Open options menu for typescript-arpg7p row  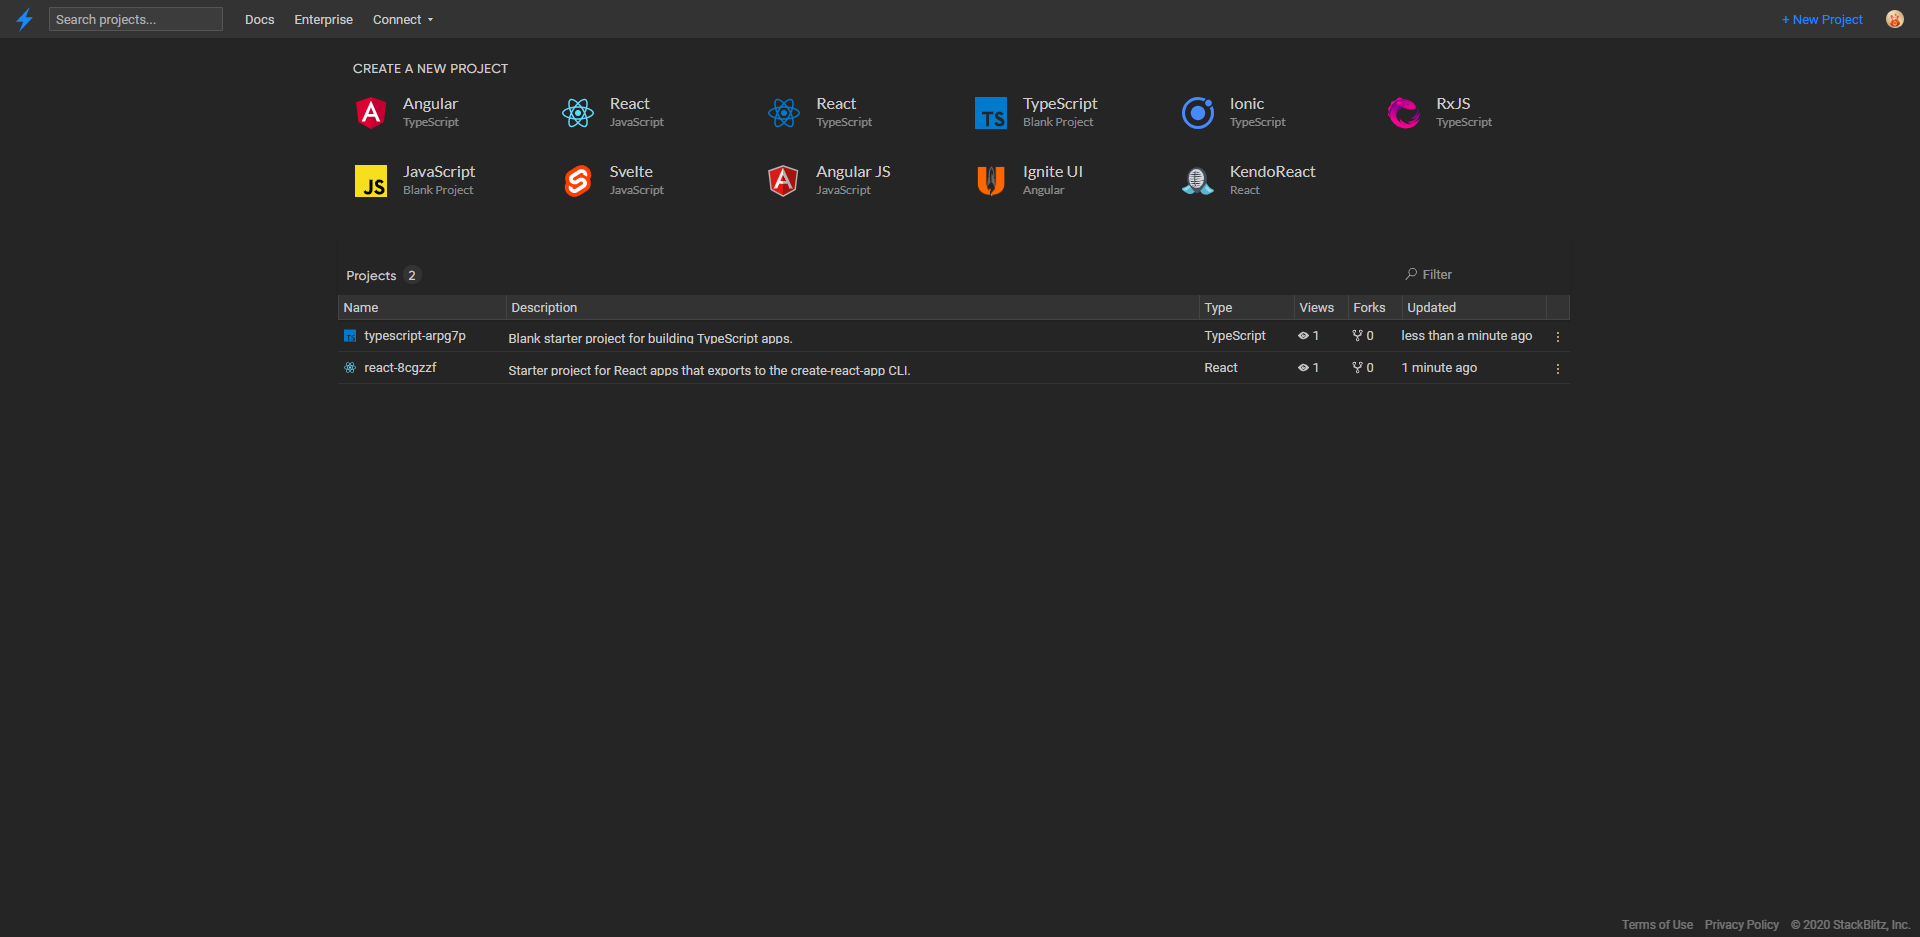coord(1558,337)
